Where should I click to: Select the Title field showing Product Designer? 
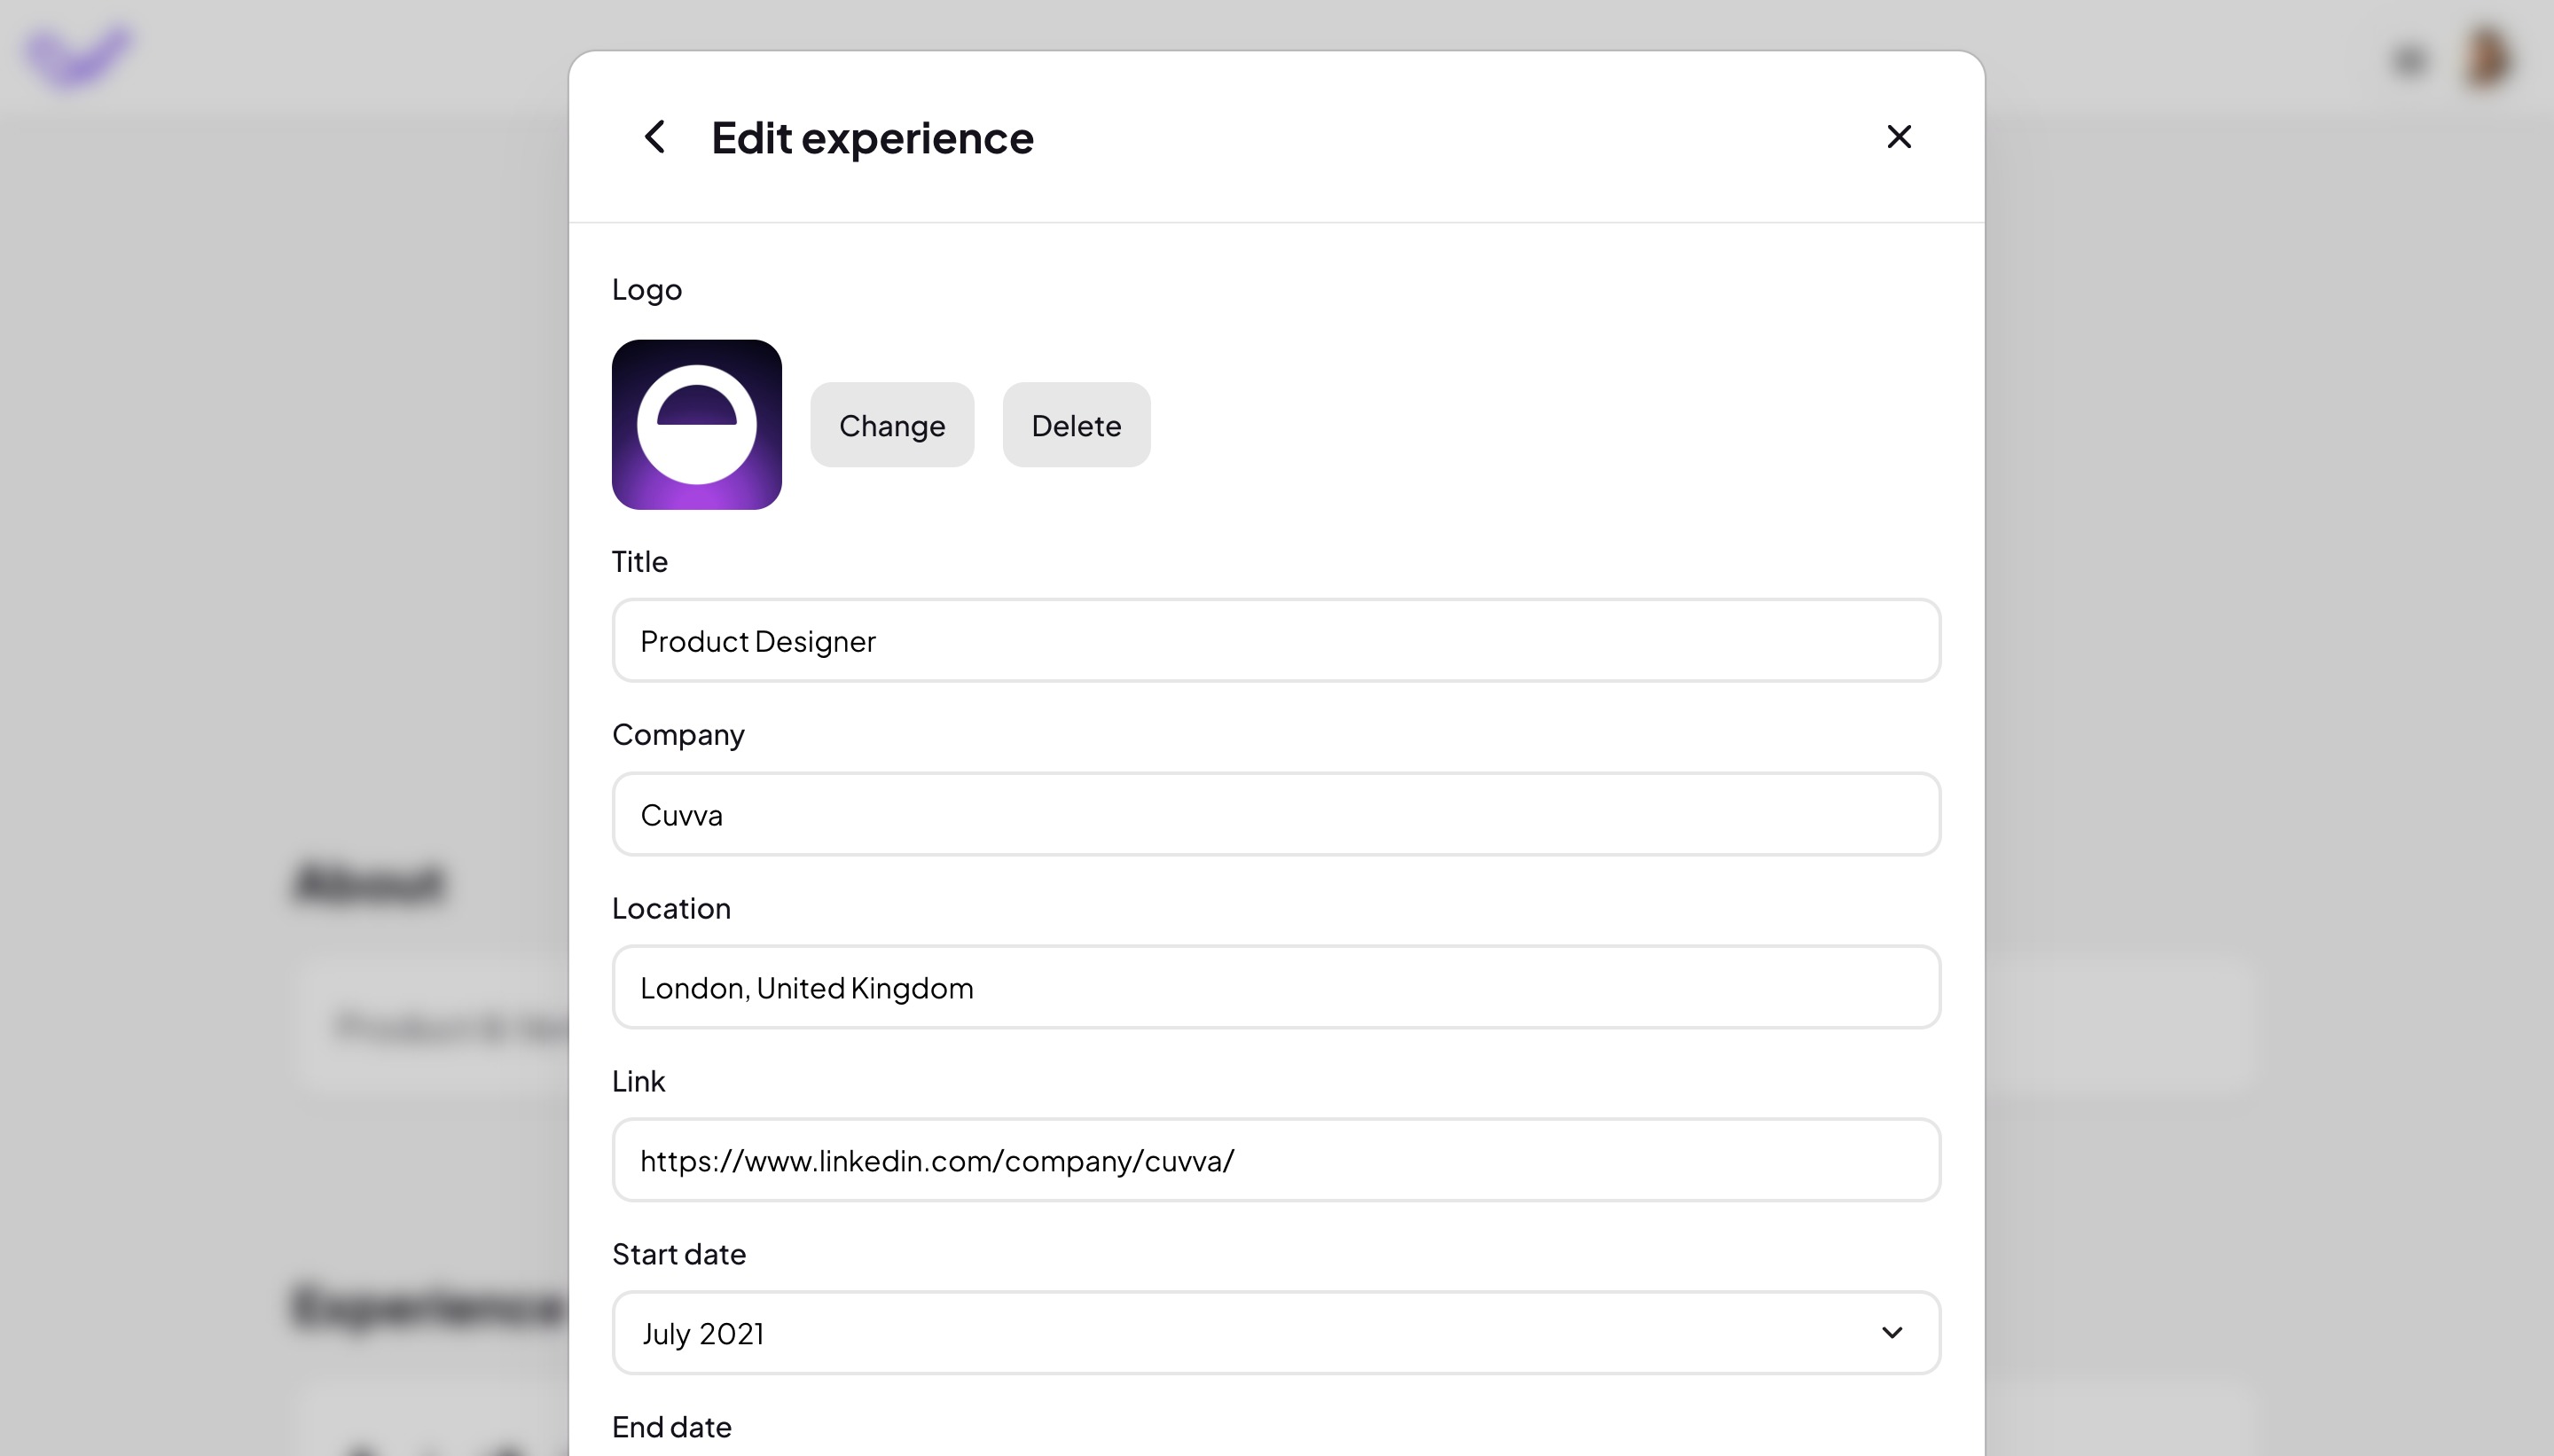(x=1275, y=640)
